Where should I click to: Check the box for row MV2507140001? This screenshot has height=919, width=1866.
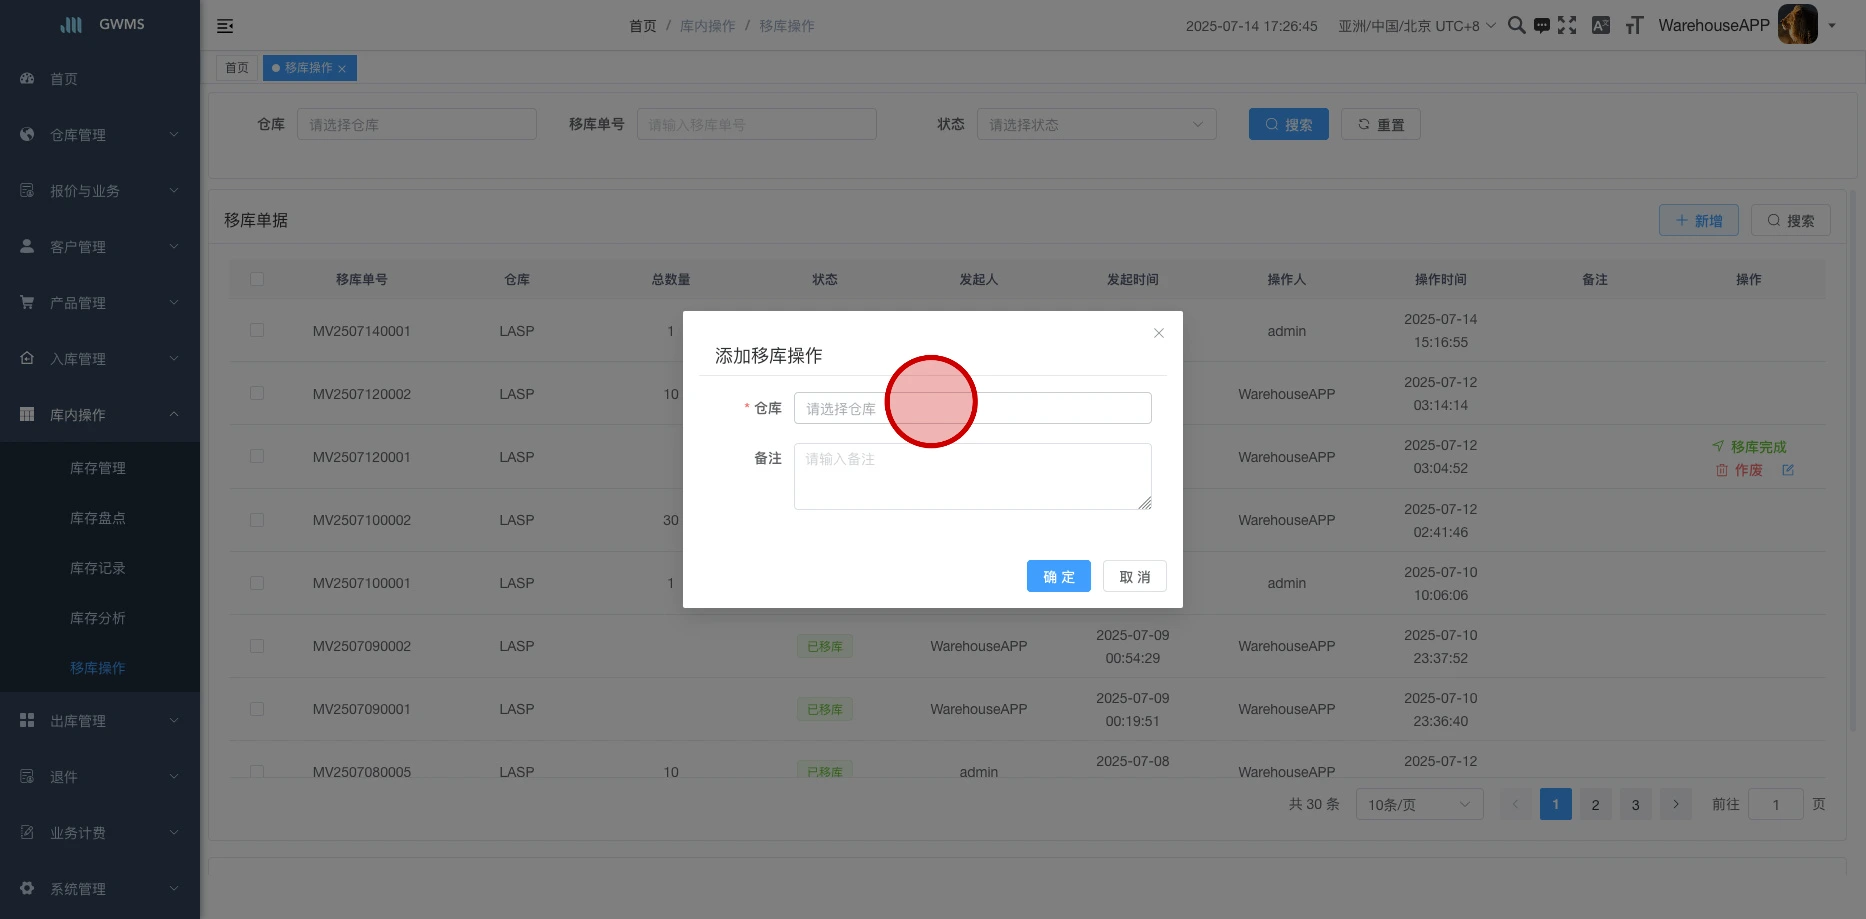(257, 330)
